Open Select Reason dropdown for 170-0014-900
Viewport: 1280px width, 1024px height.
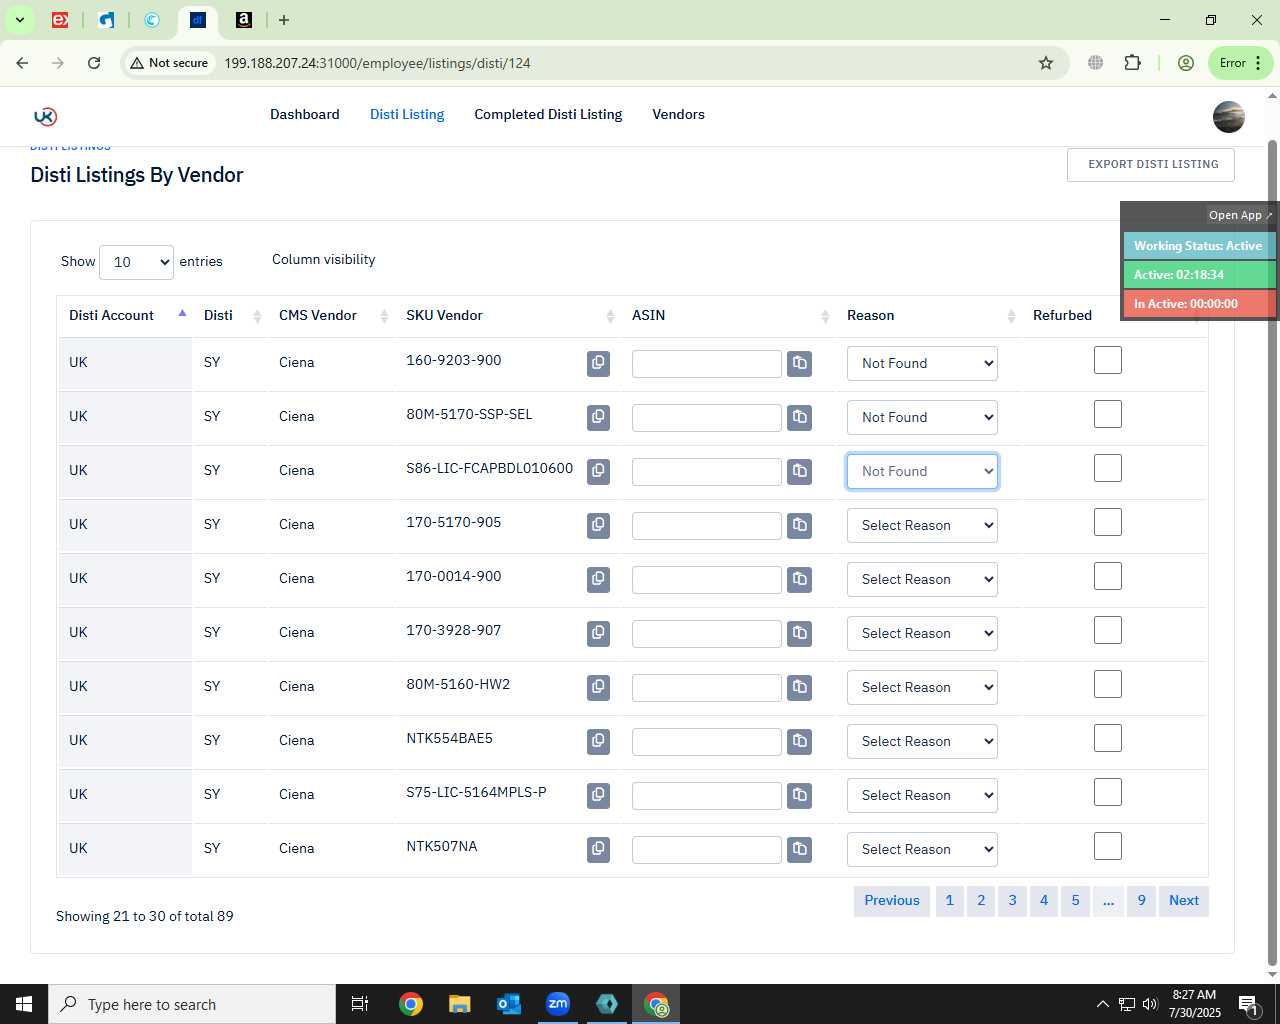pyautogui.click(x=922, y=579)
